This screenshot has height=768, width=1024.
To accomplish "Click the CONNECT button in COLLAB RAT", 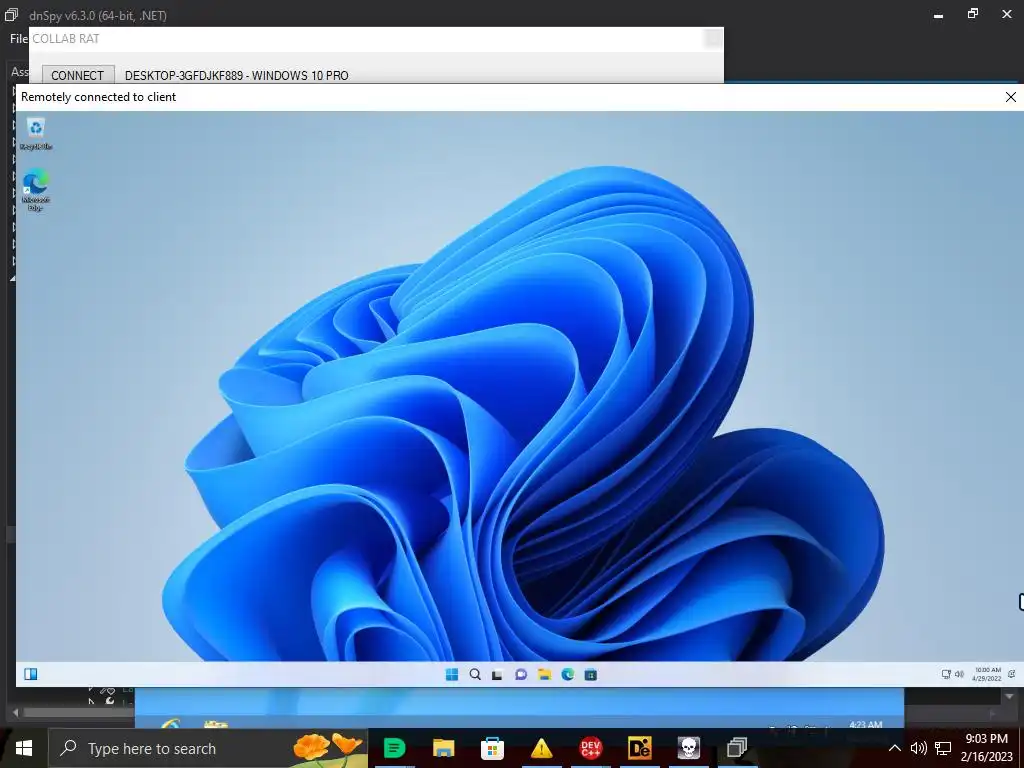I will point(78,75).
